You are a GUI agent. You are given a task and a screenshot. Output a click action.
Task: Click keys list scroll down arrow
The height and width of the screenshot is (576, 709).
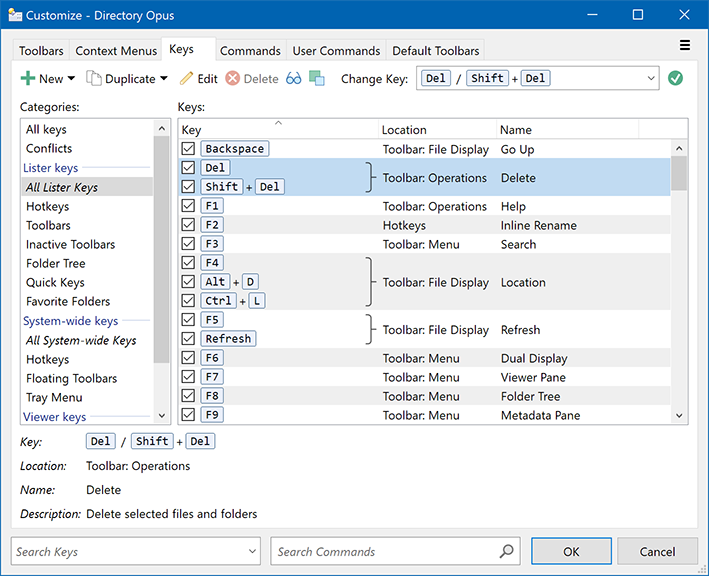(679, 415)
